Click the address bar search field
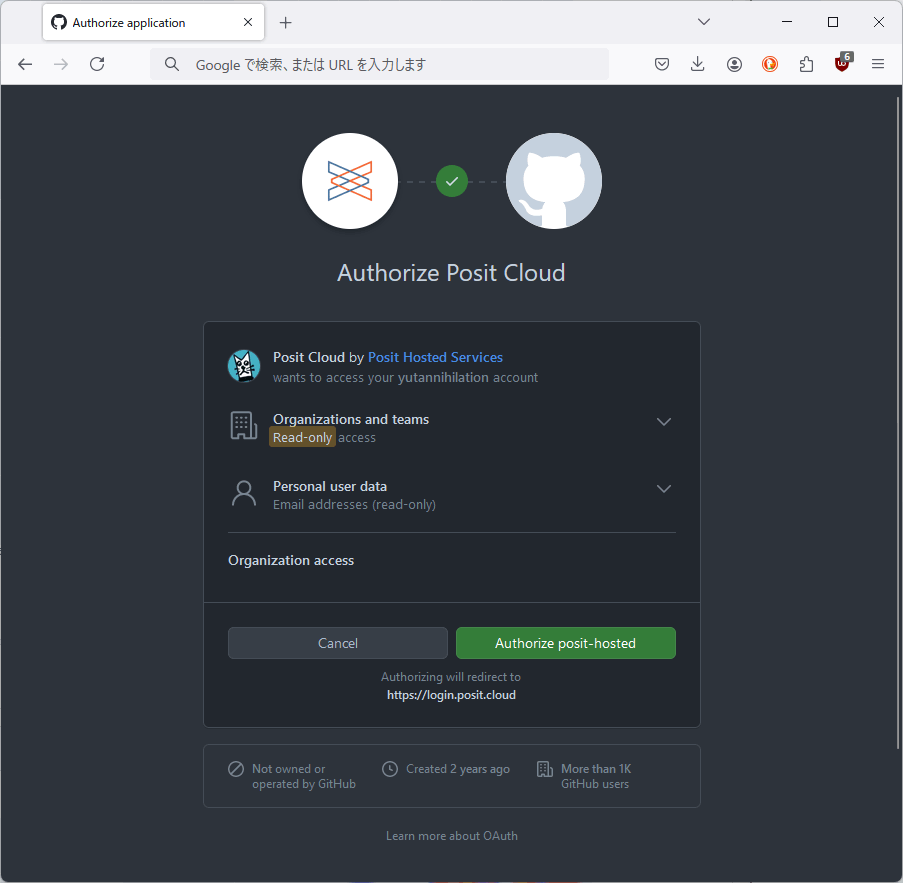This screenshot has height=883, width=903. point(380,63)
